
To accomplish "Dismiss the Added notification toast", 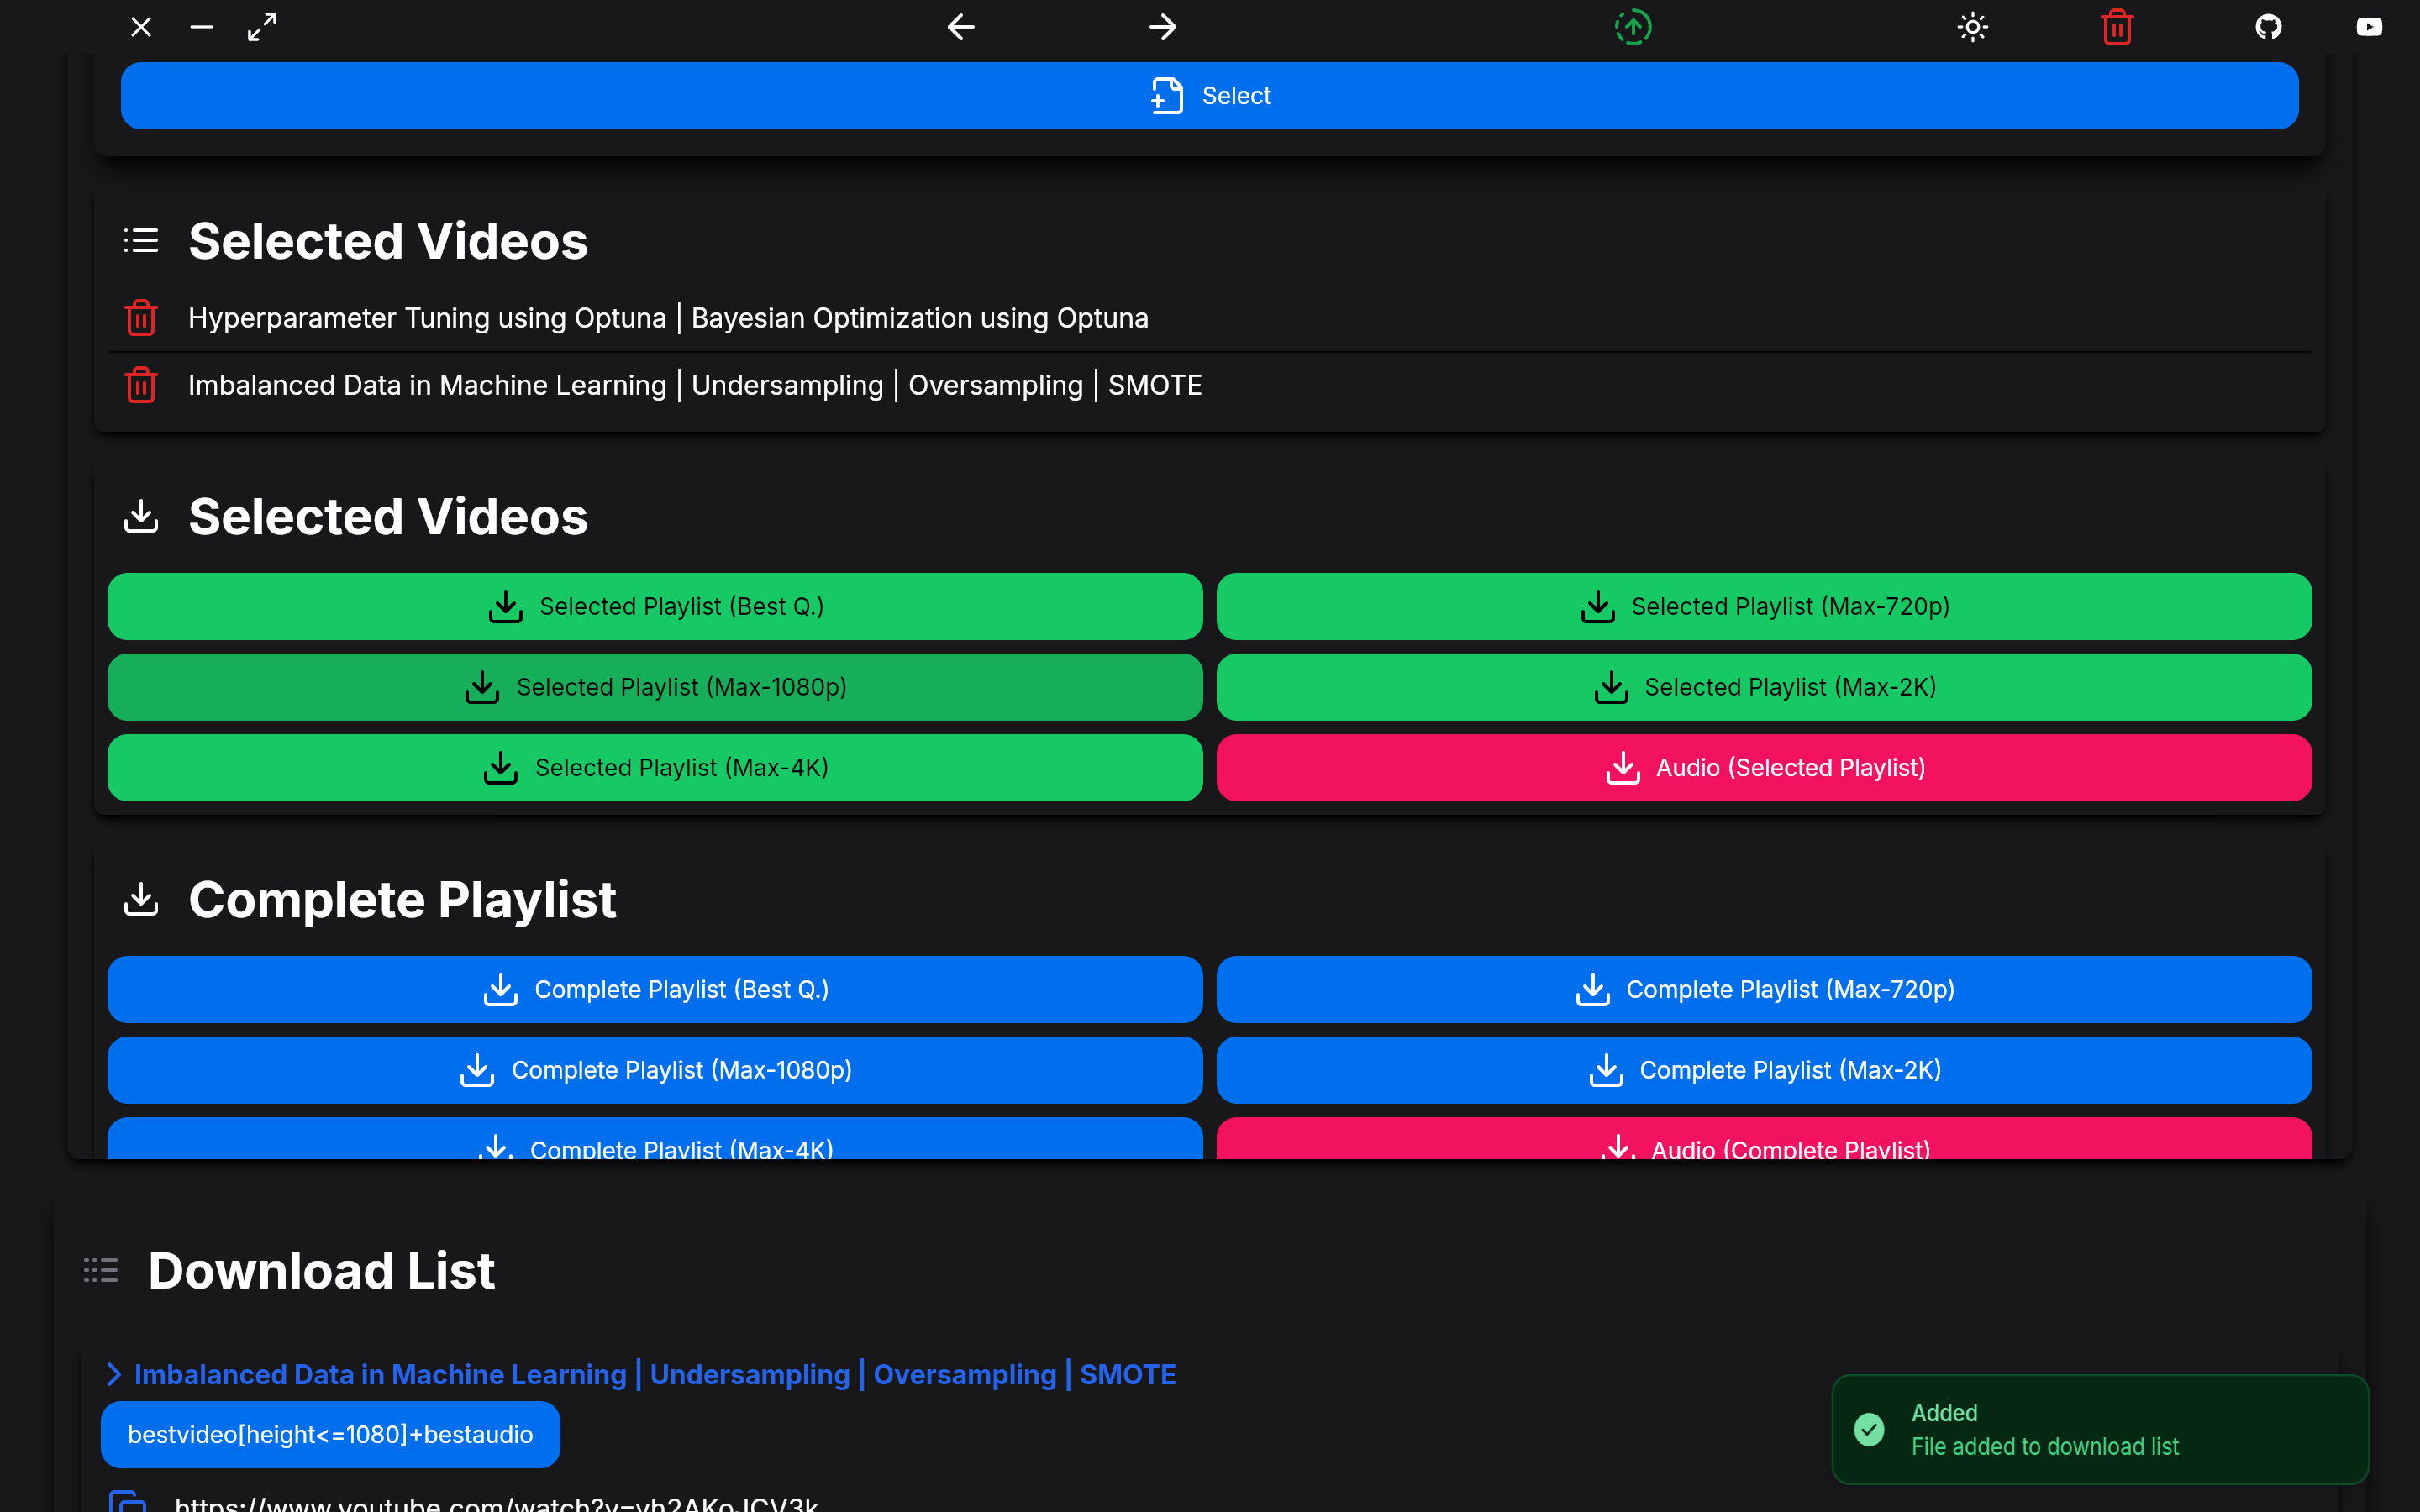I will coord(2098,1429).
